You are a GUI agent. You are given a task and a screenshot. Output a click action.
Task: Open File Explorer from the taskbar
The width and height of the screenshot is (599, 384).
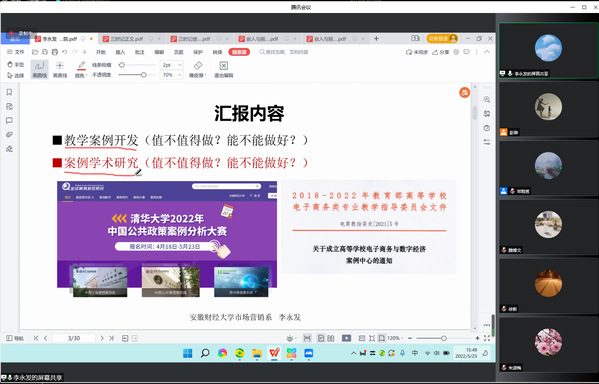(257, 353)
